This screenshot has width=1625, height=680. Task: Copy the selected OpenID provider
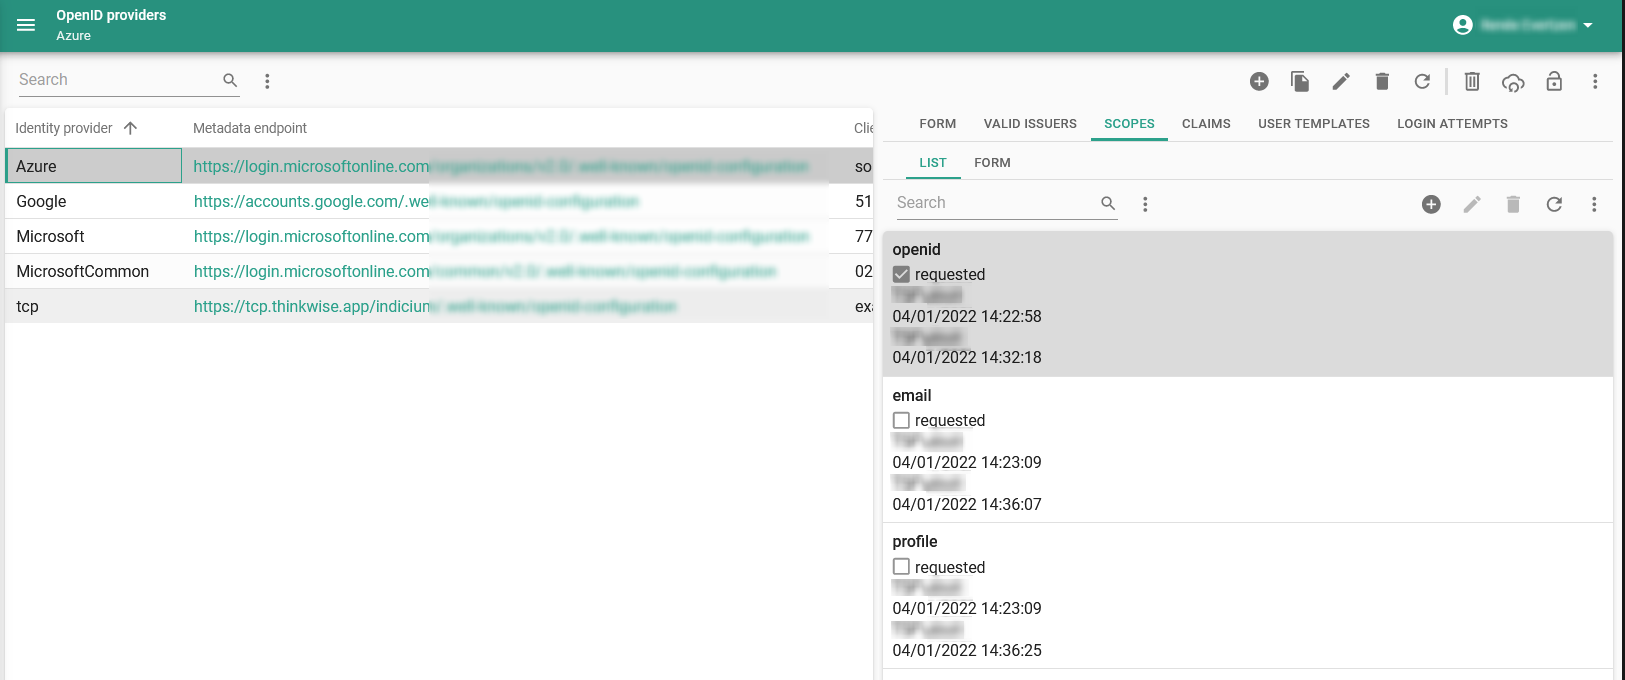pyautogui.click(x=1300, y=81)
